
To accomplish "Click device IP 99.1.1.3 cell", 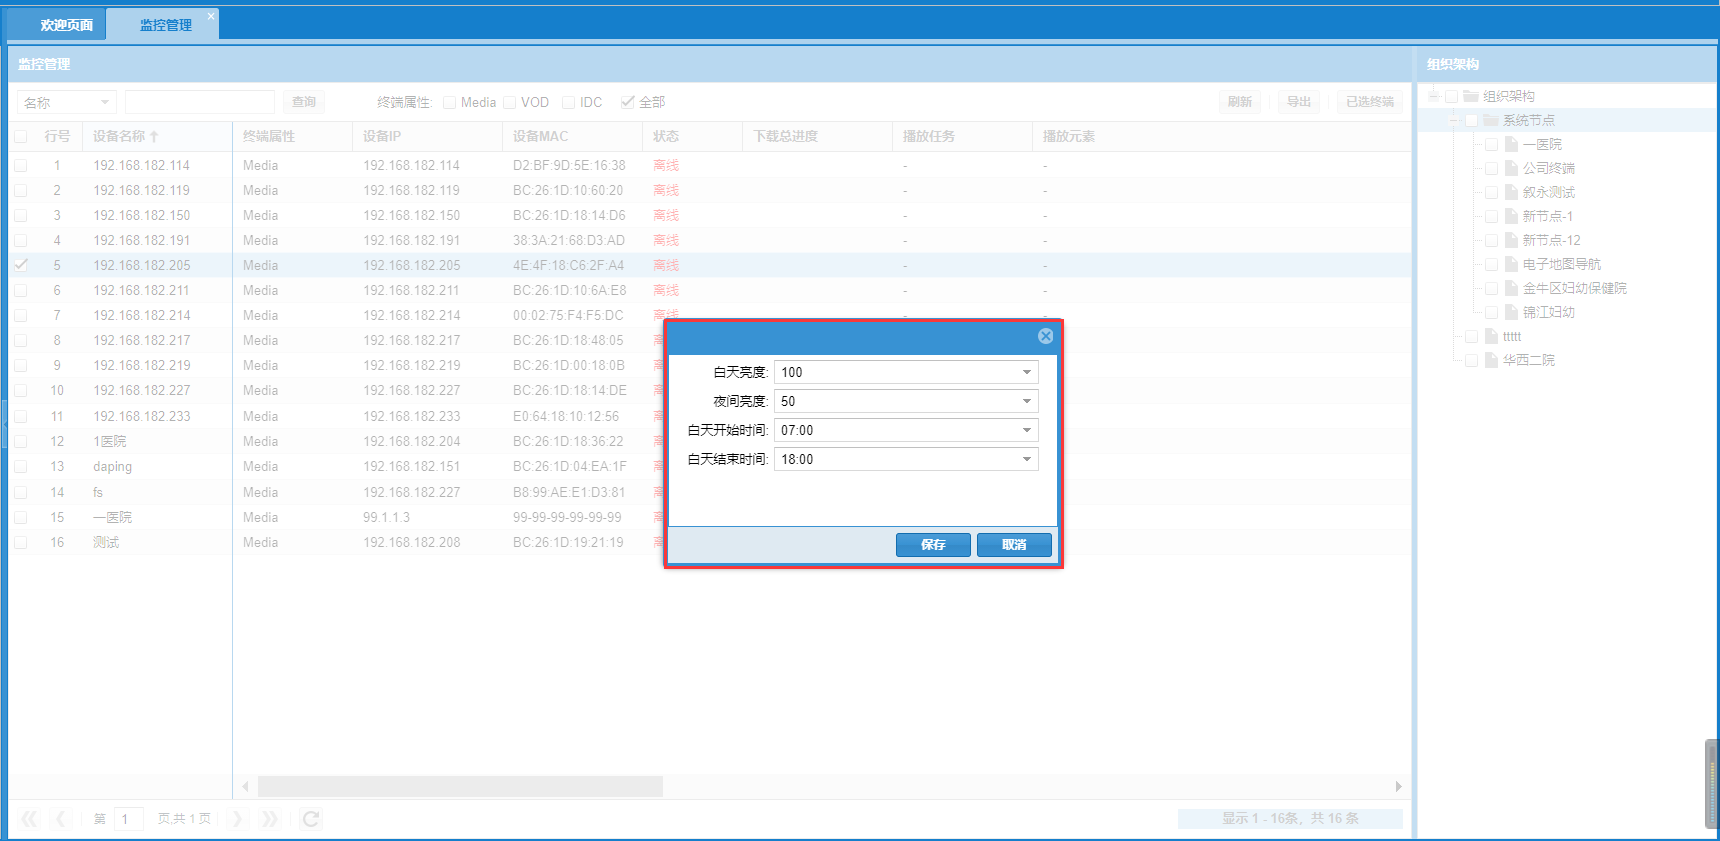I will (386, 517).
